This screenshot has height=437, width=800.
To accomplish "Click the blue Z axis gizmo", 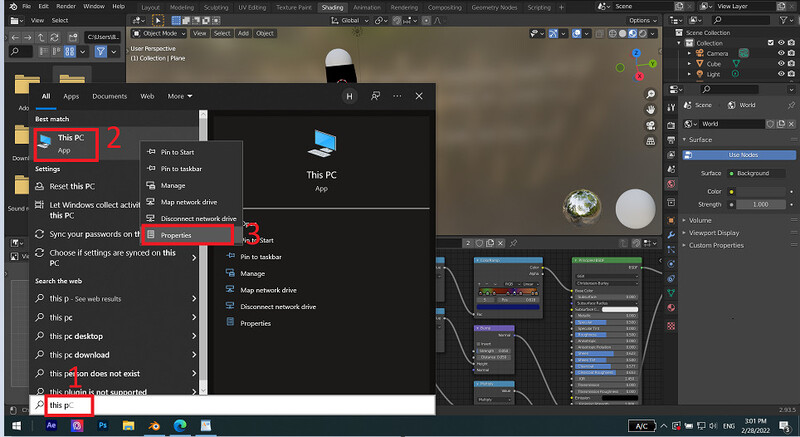I will [636, 53].
